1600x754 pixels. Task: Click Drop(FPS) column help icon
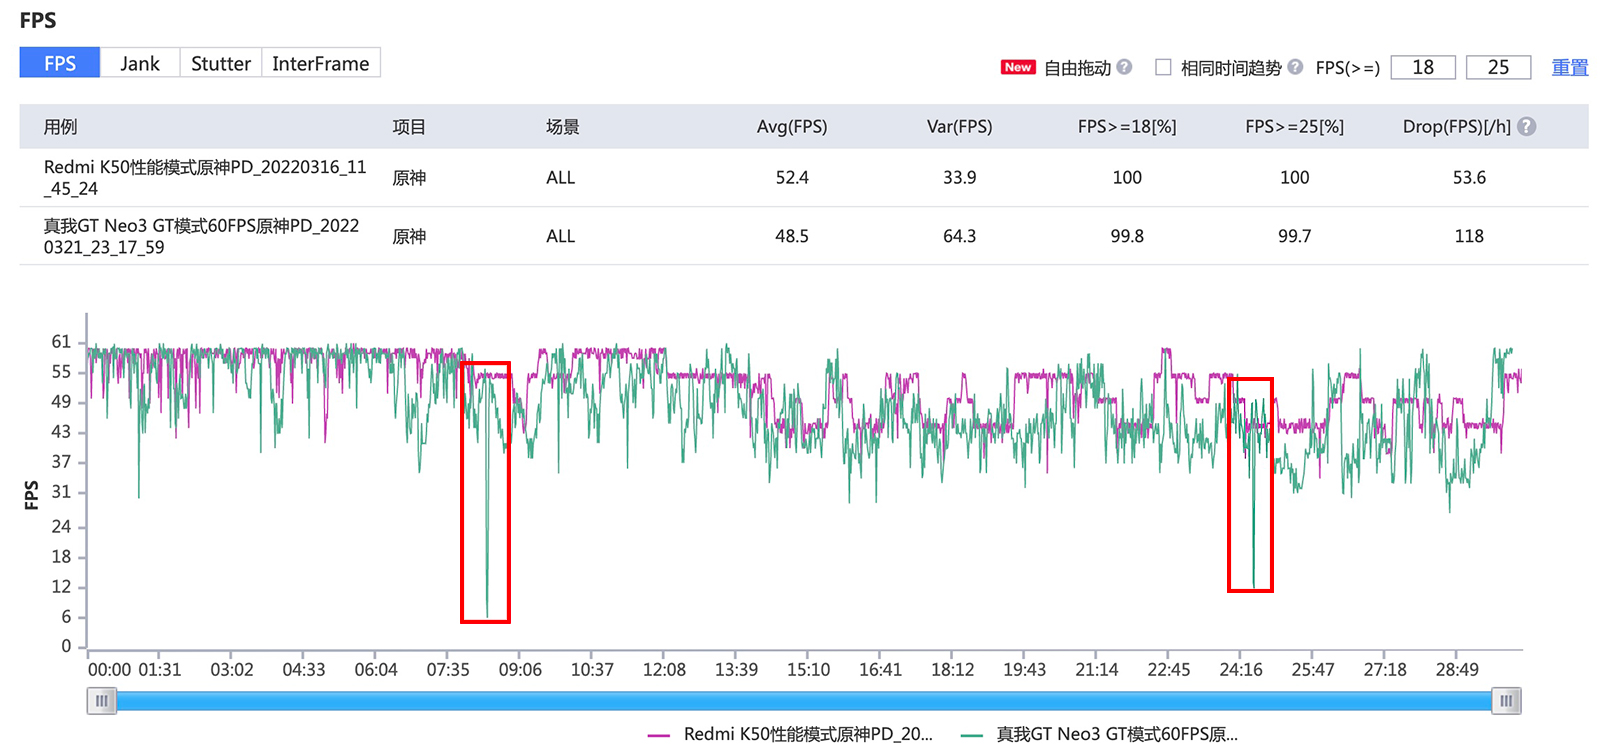[x=1526, y=127]
